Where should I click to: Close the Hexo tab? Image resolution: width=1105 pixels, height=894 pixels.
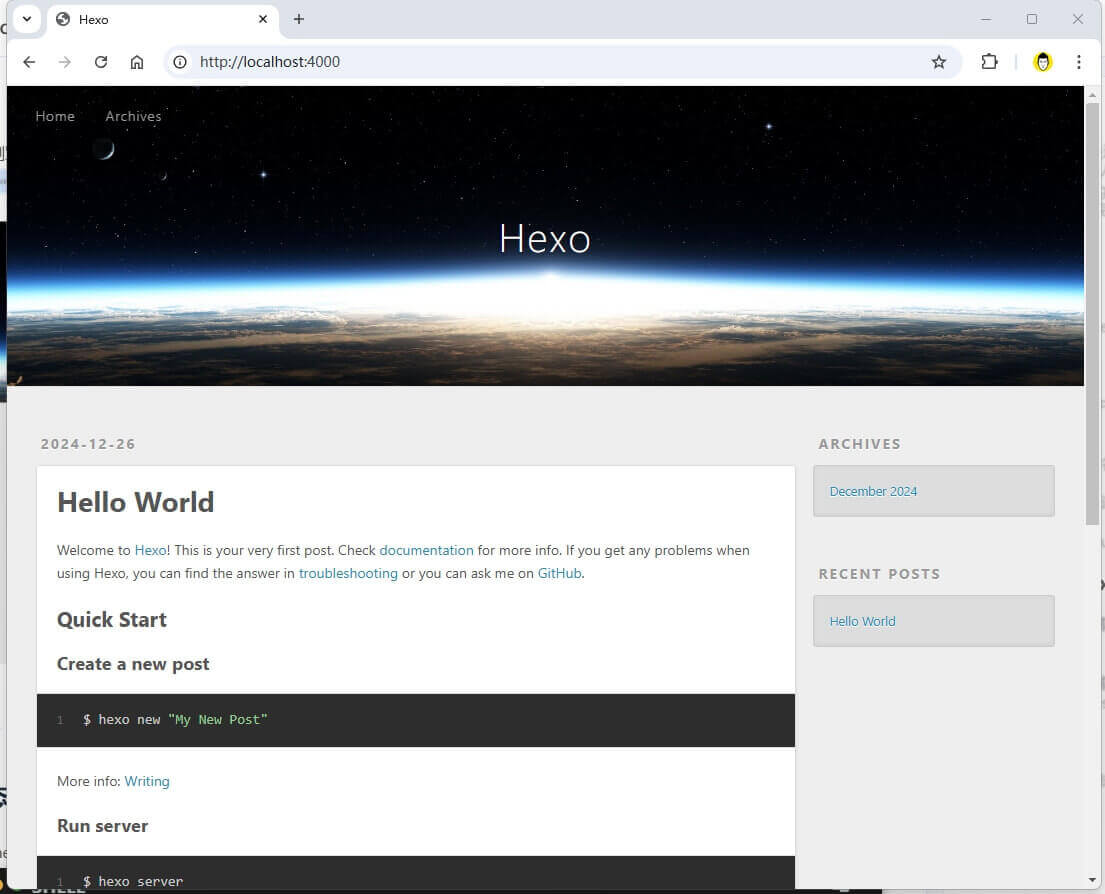264,19
